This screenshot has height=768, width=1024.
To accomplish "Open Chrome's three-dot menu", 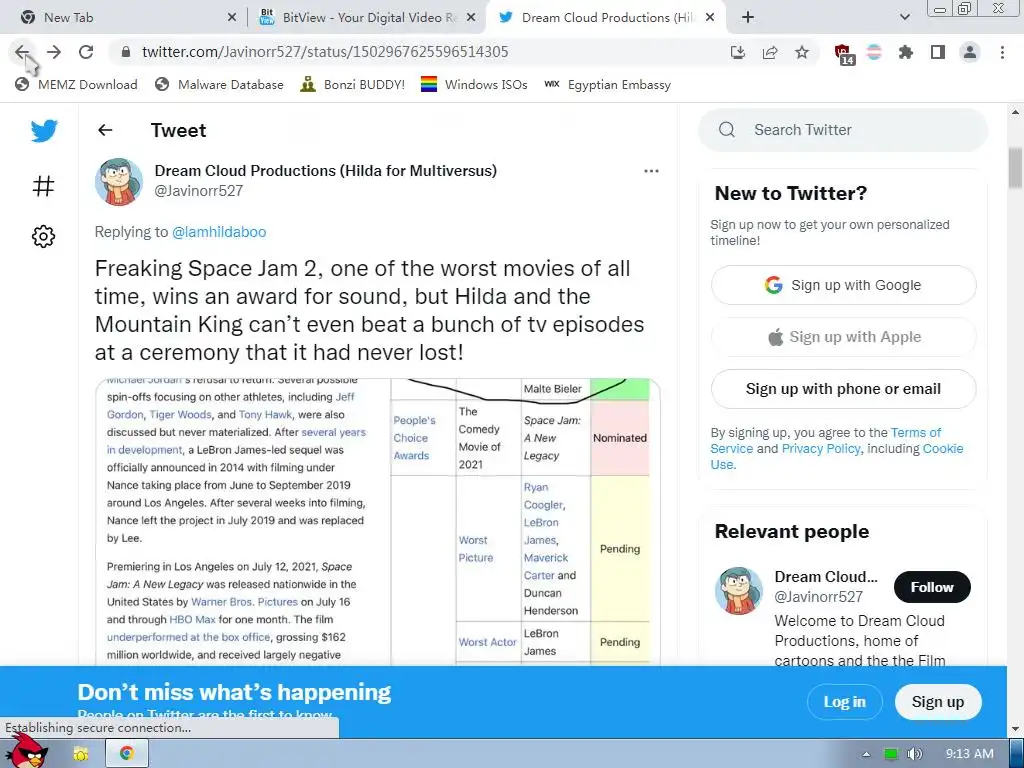I will click(1002, 52).
